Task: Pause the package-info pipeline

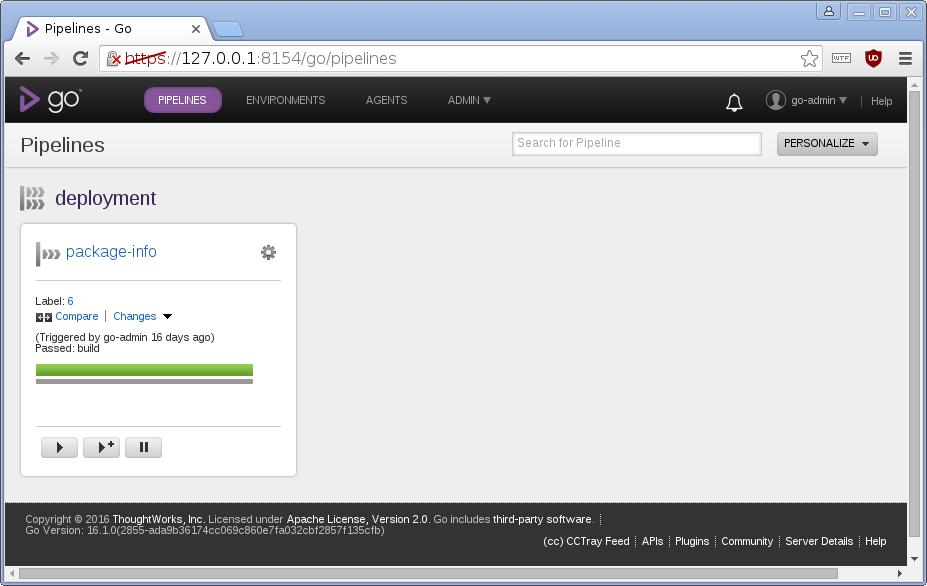Action: (x=144, y=447)
